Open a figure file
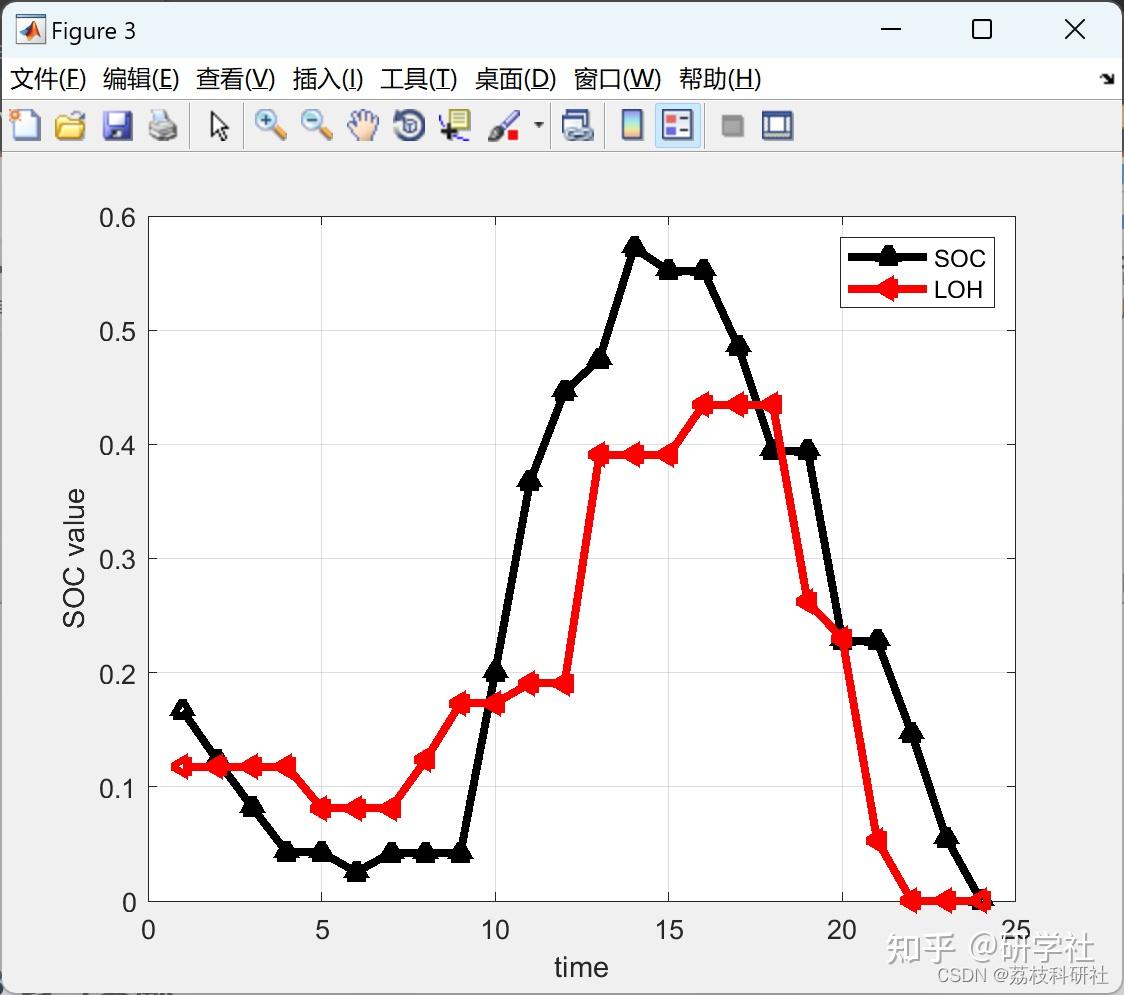Viewport: 1124px width, 995px height. coord(70,125)
